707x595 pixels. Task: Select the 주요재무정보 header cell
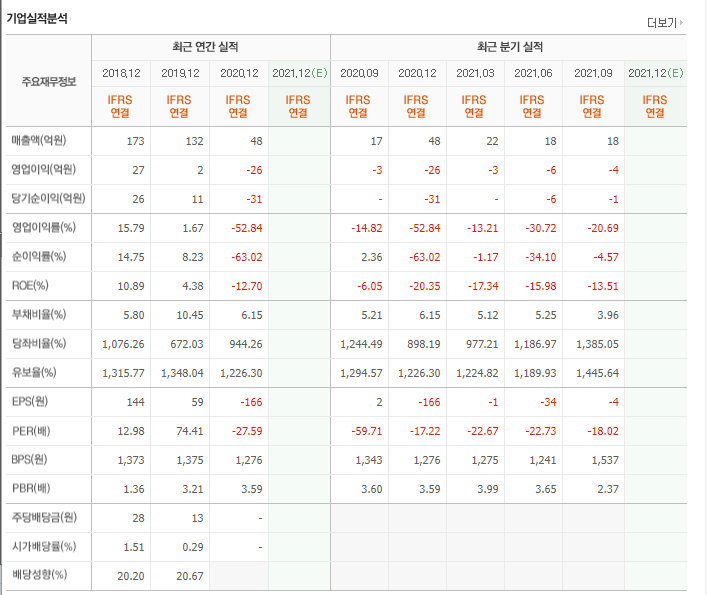pos(49,82)
